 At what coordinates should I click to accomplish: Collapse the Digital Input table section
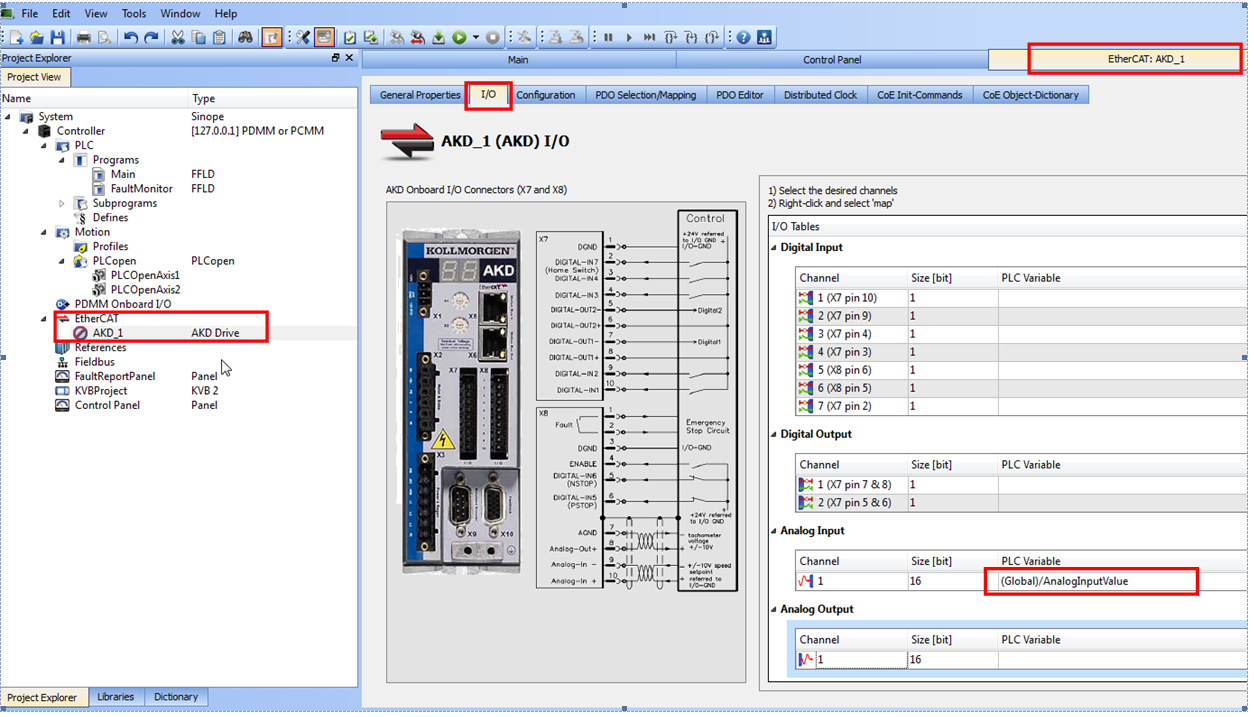coord(774,248)
